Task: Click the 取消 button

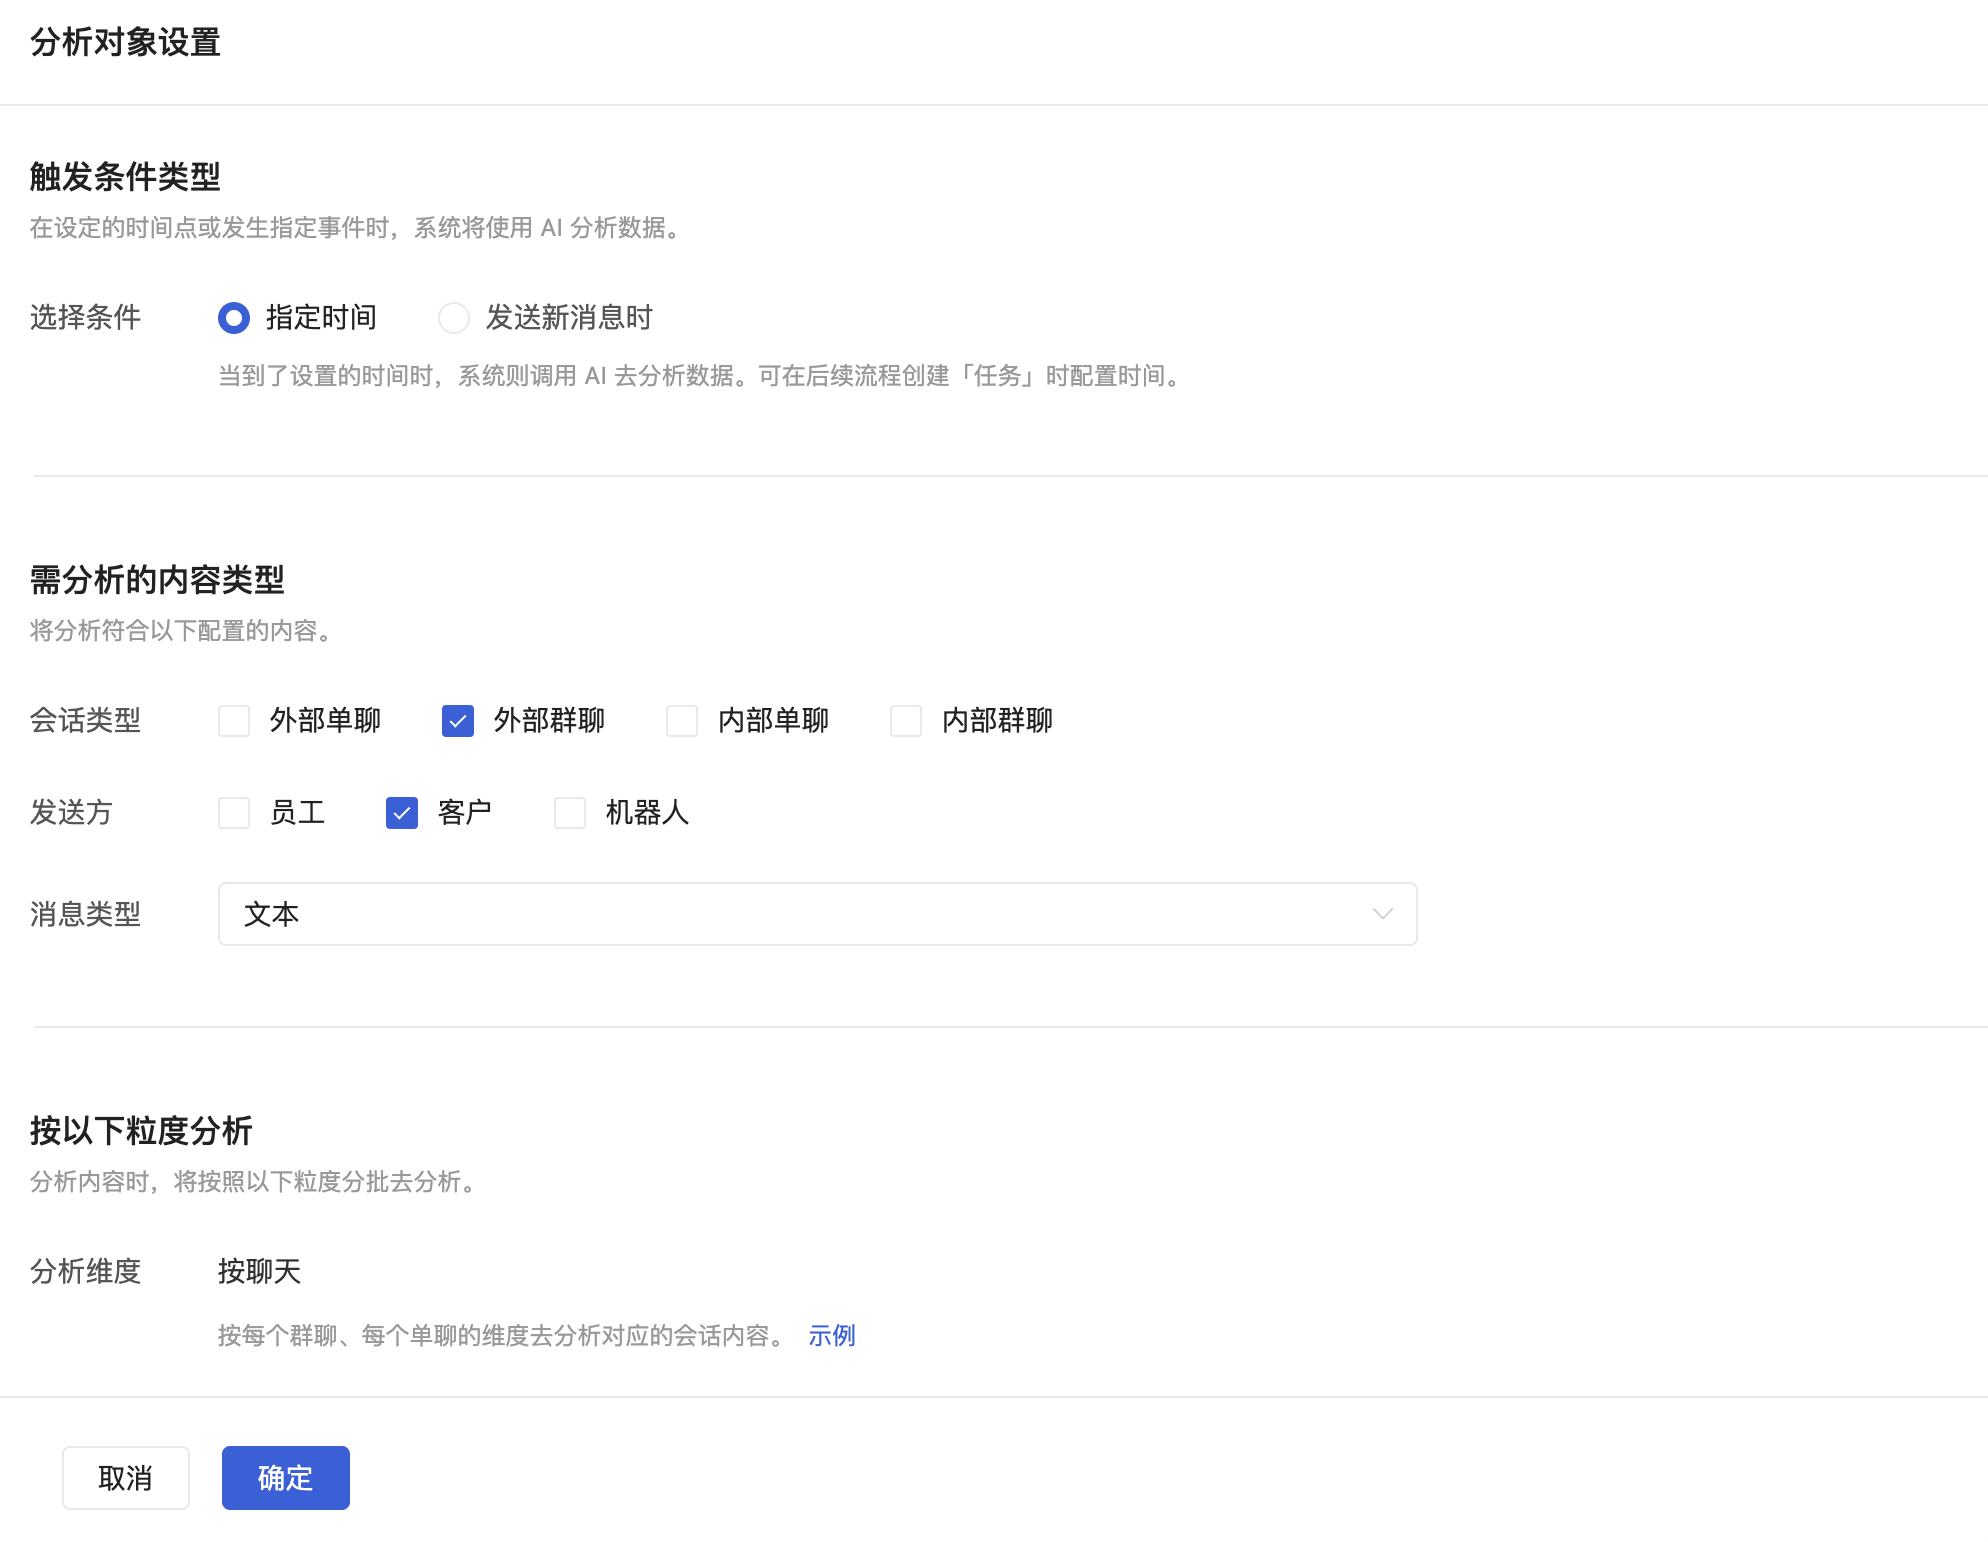Action: tap(126, 1478)
